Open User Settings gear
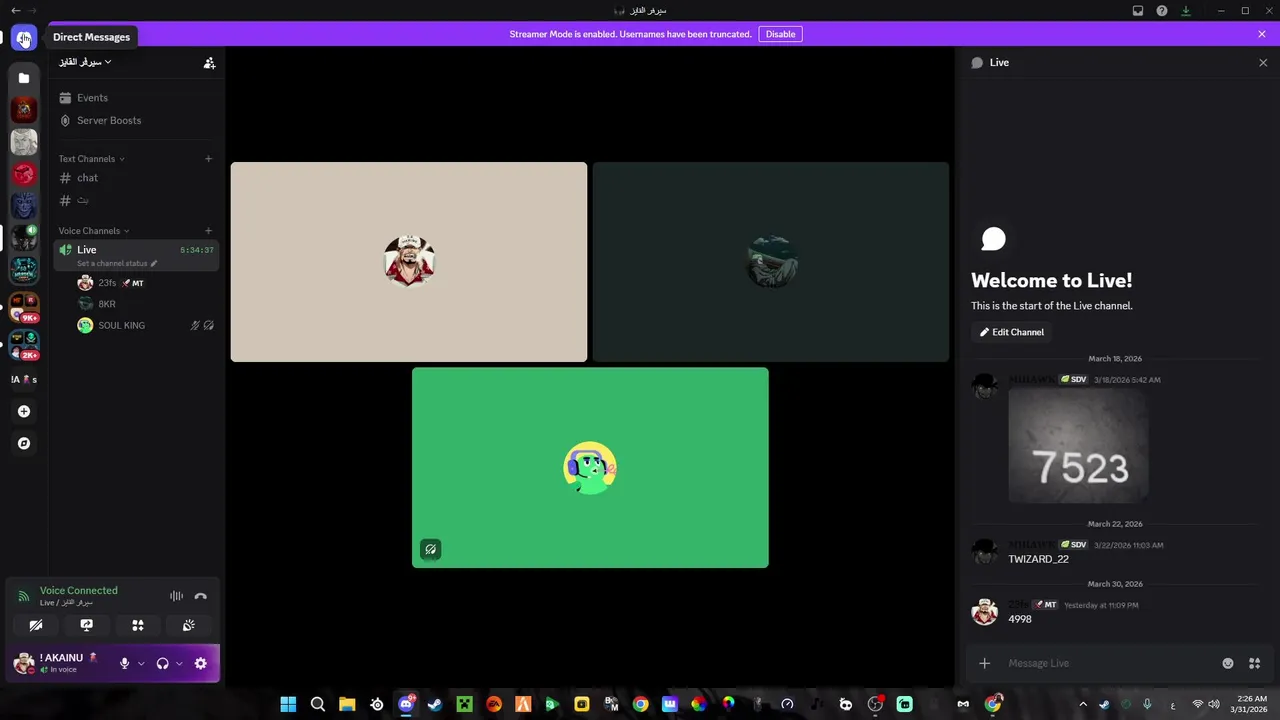Viewport: 1280px width, 720px height. 201,663
